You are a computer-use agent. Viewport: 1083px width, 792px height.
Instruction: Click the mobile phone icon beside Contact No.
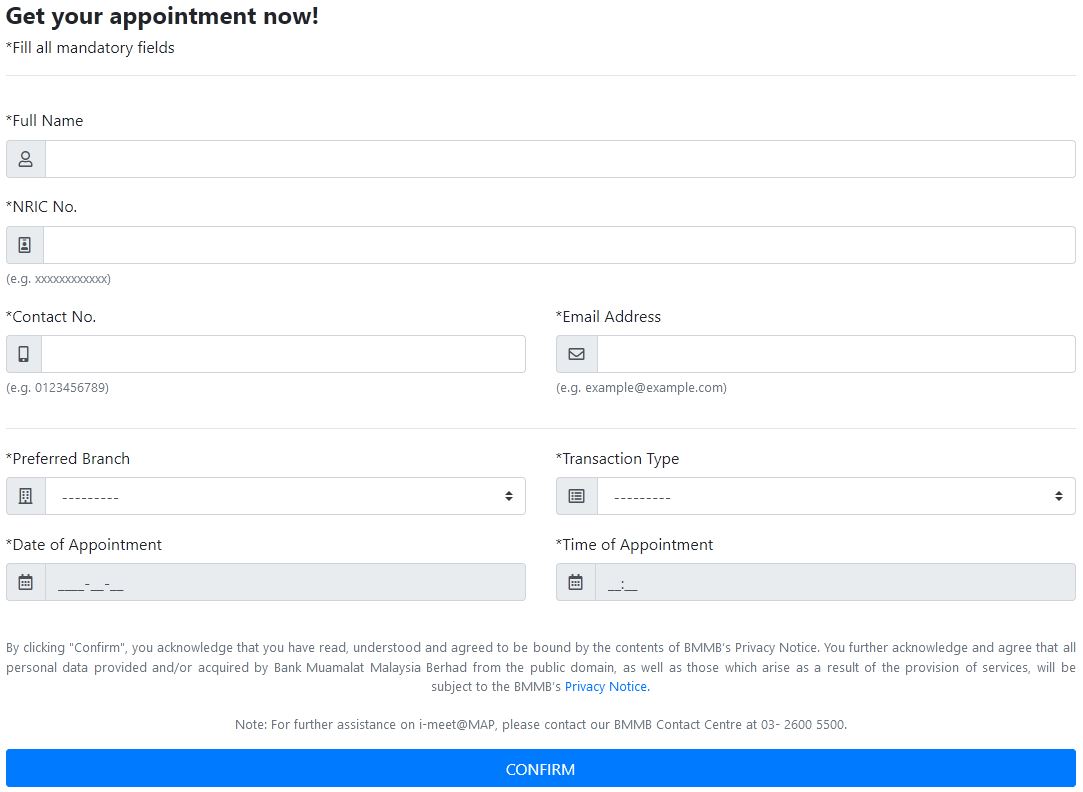pos(24,354)
